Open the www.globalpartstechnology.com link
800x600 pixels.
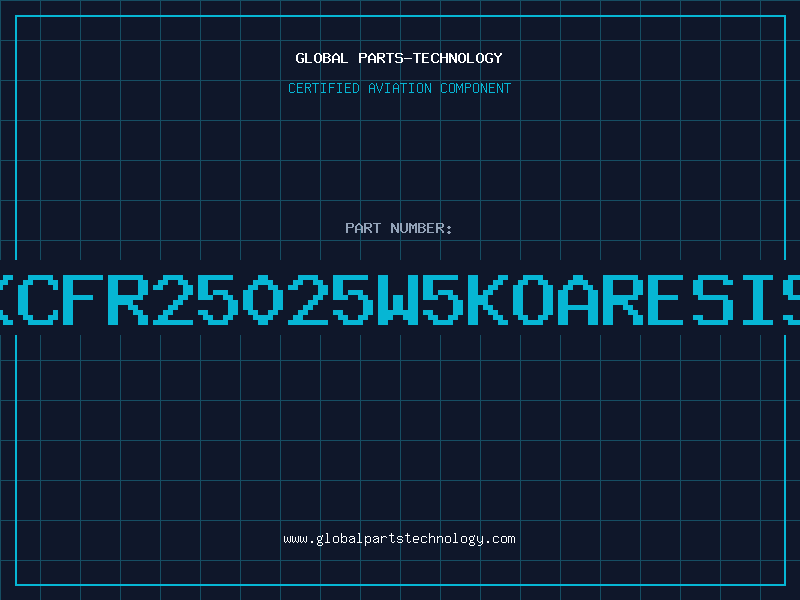coord(399,539)
